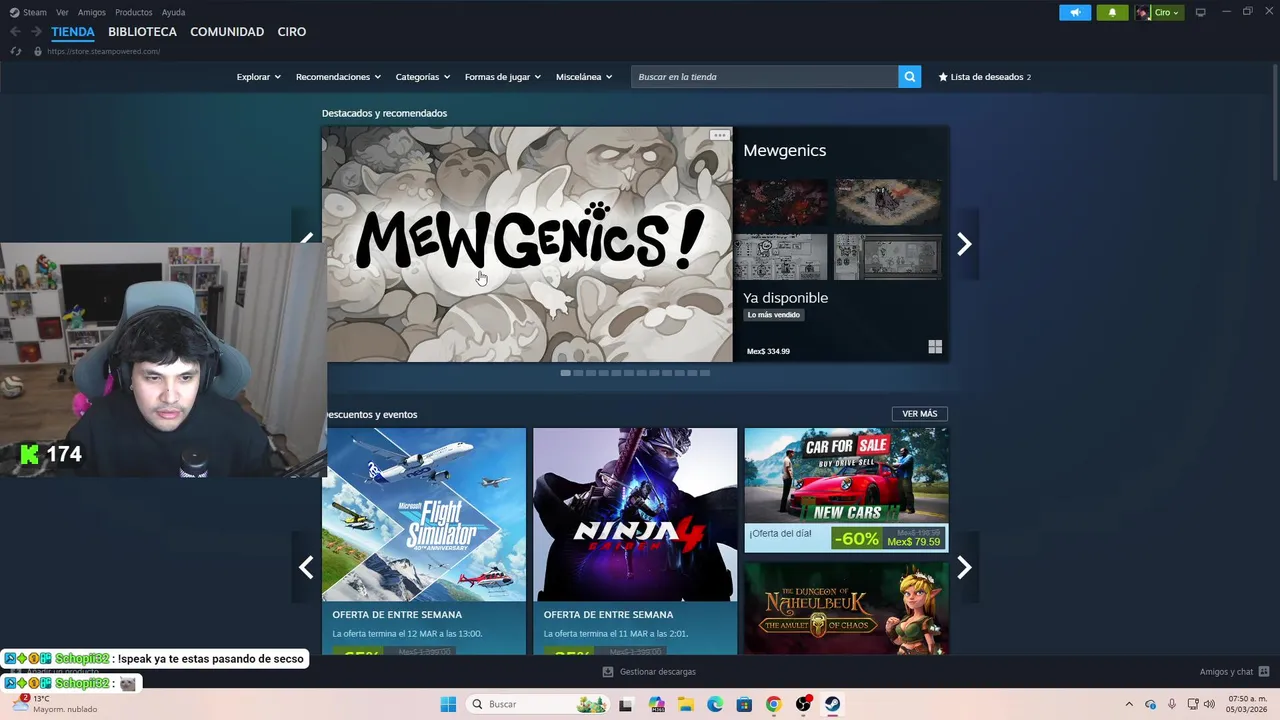View third Mewgenics screenshot thumbnail
The width and height of the screenshot is (1280, 720).
point(781,257)
